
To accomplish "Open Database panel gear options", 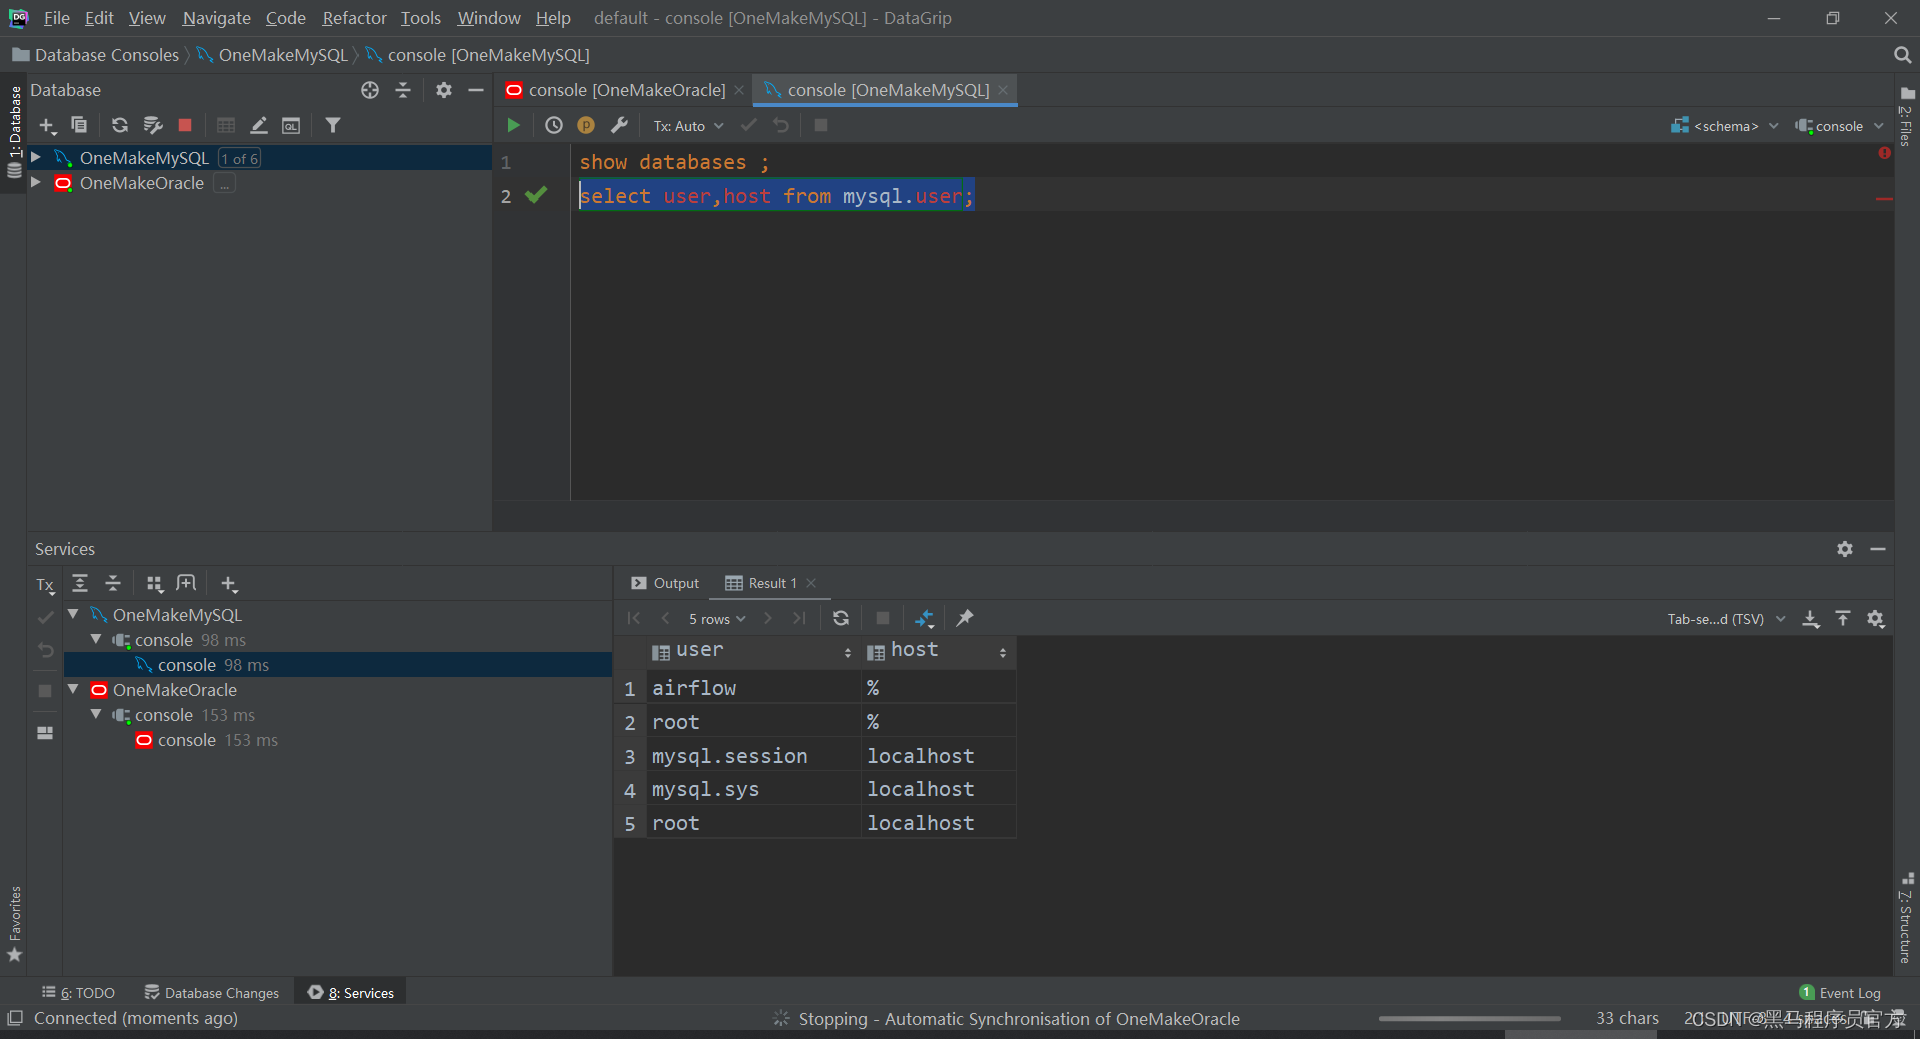I will (444, 90).
